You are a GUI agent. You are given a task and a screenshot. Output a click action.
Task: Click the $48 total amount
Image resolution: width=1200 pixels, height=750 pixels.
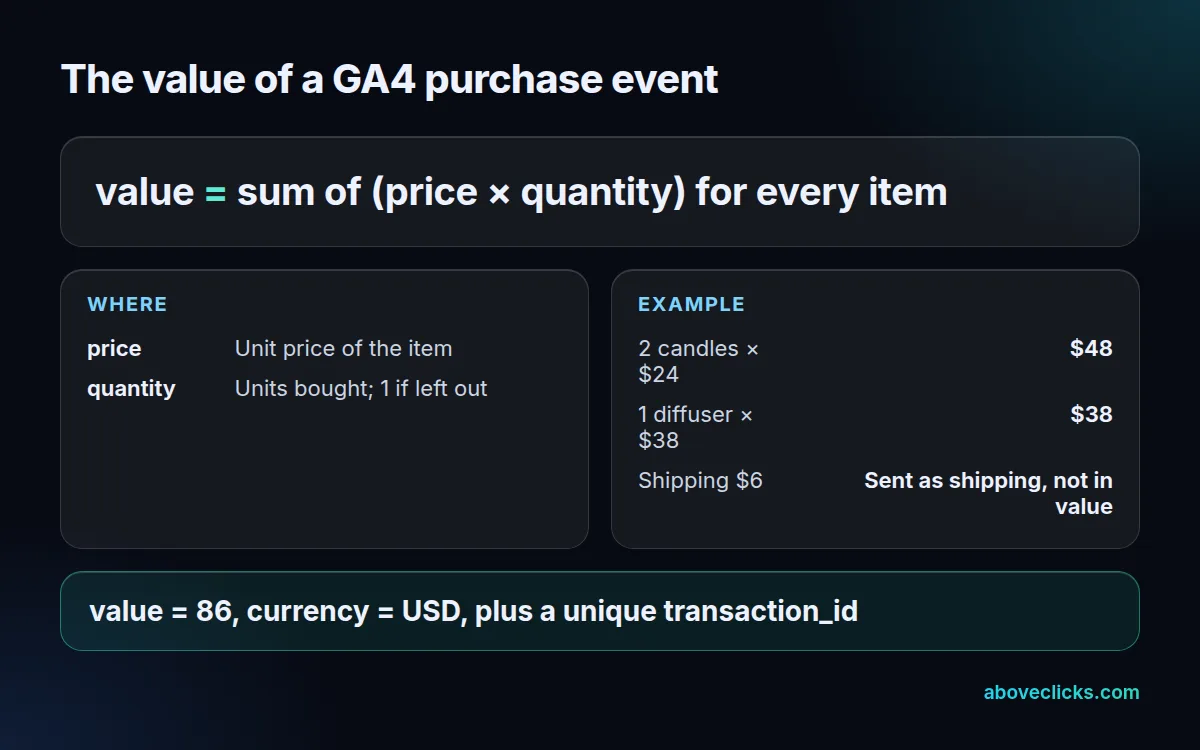1091,348
